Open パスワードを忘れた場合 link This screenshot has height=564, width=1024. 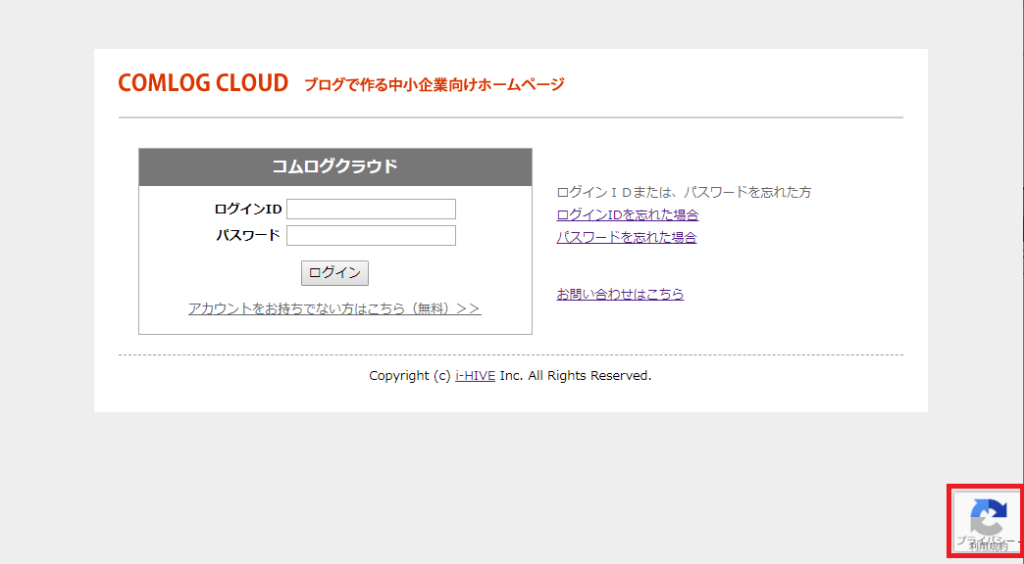coord(626,237)
